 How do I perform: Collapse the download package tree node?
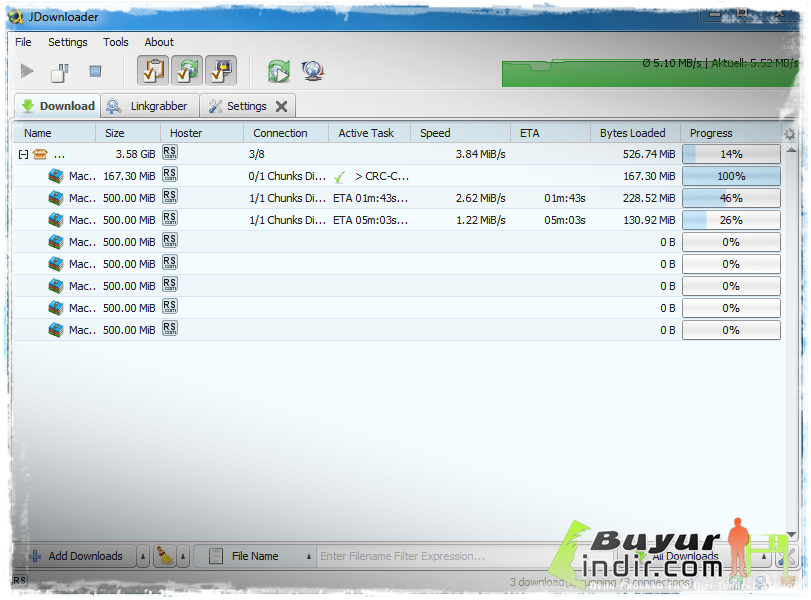coord(23,154)
